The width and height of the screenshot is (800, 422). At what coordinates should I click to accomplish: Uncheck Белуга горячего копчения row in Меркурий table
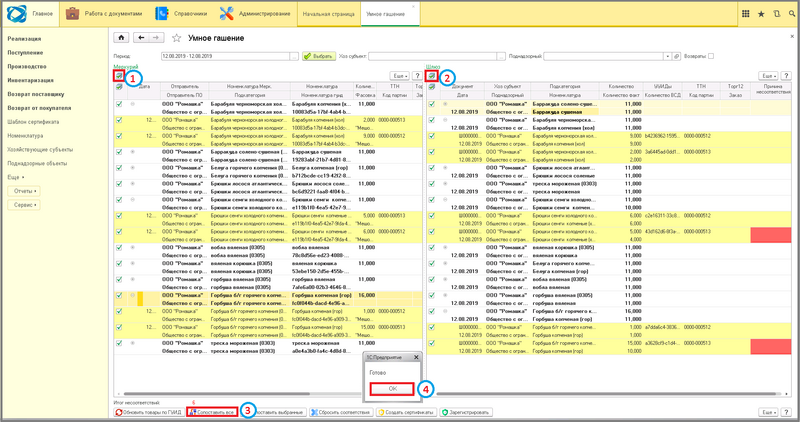(x=119, y=168)
